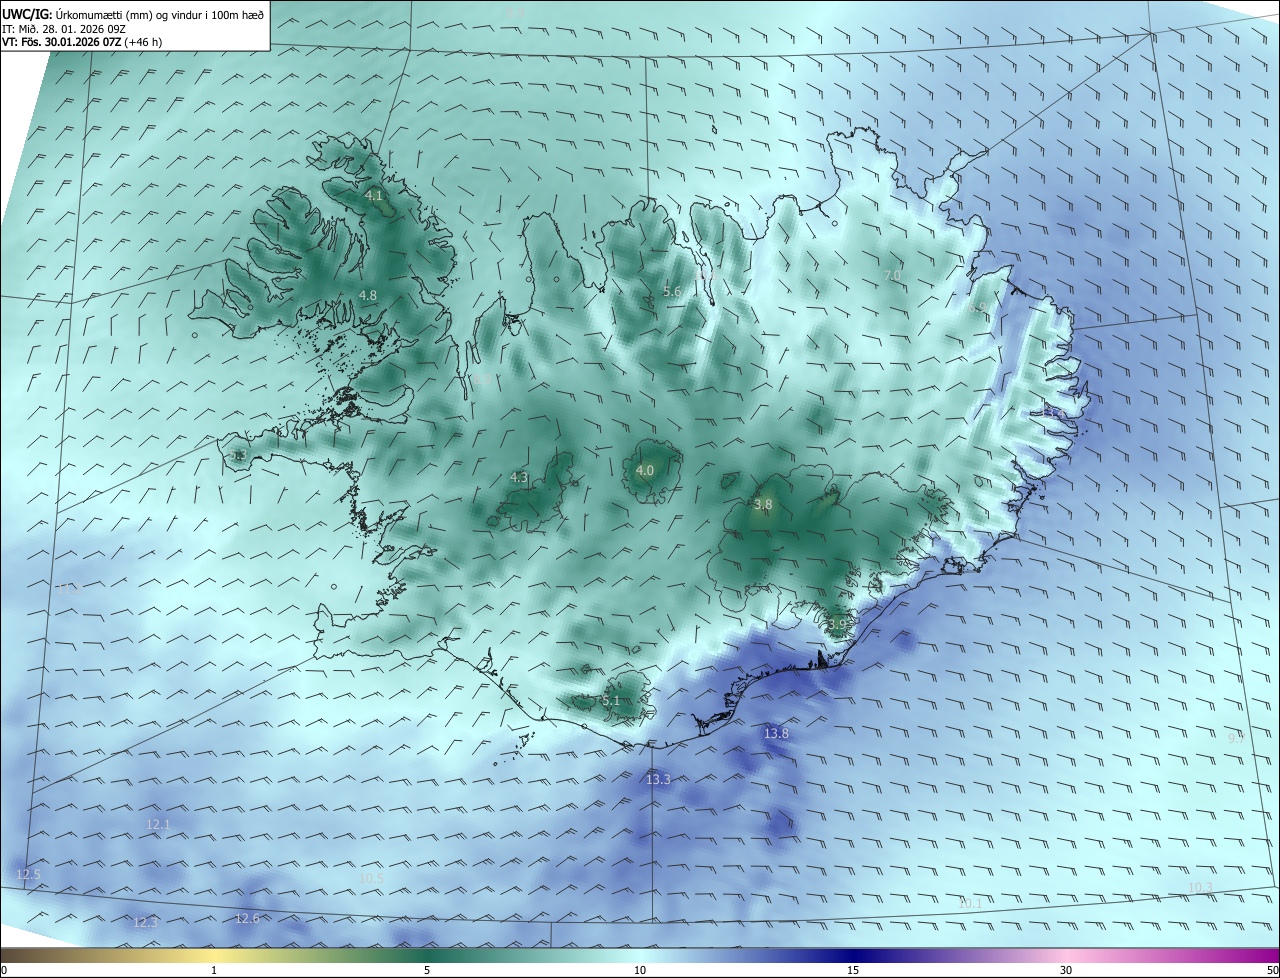The width and height of the screenshot is (1280, 978).
Task: Click the 7.0 value label
Action: [x=893, y=275]
